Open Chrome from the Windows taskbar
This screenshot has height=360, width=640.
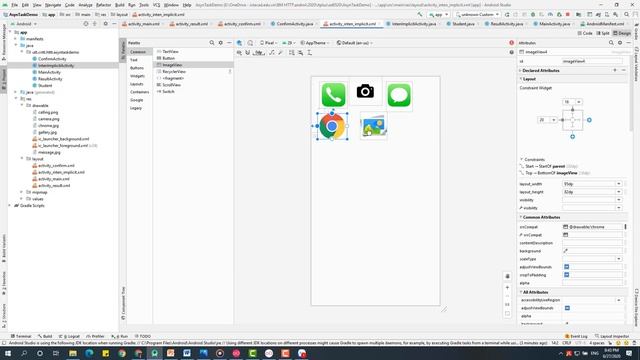(122, 353)
